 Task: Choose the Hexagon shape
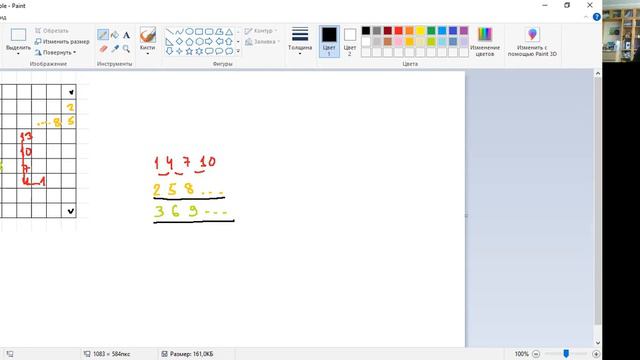tap(199, 42)
